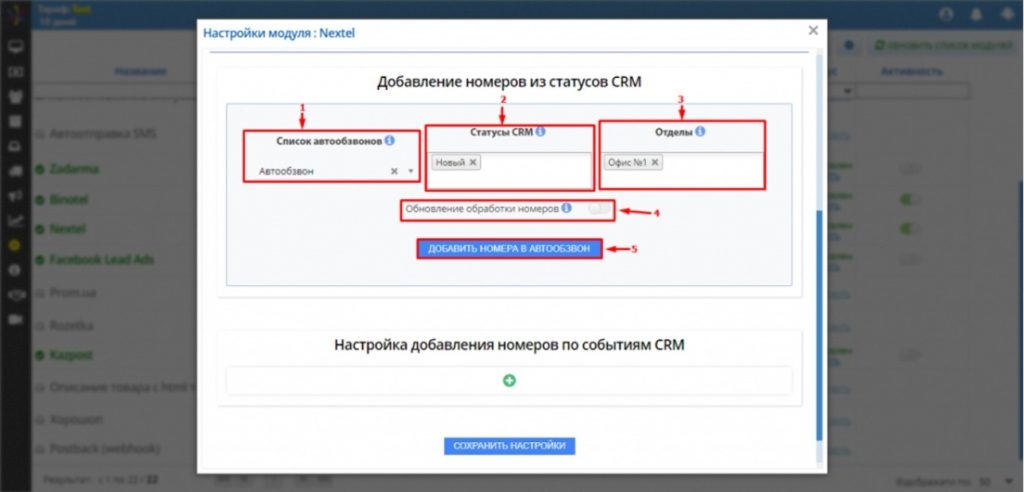Remove the Новый status tag

click(x=473, y=162)
